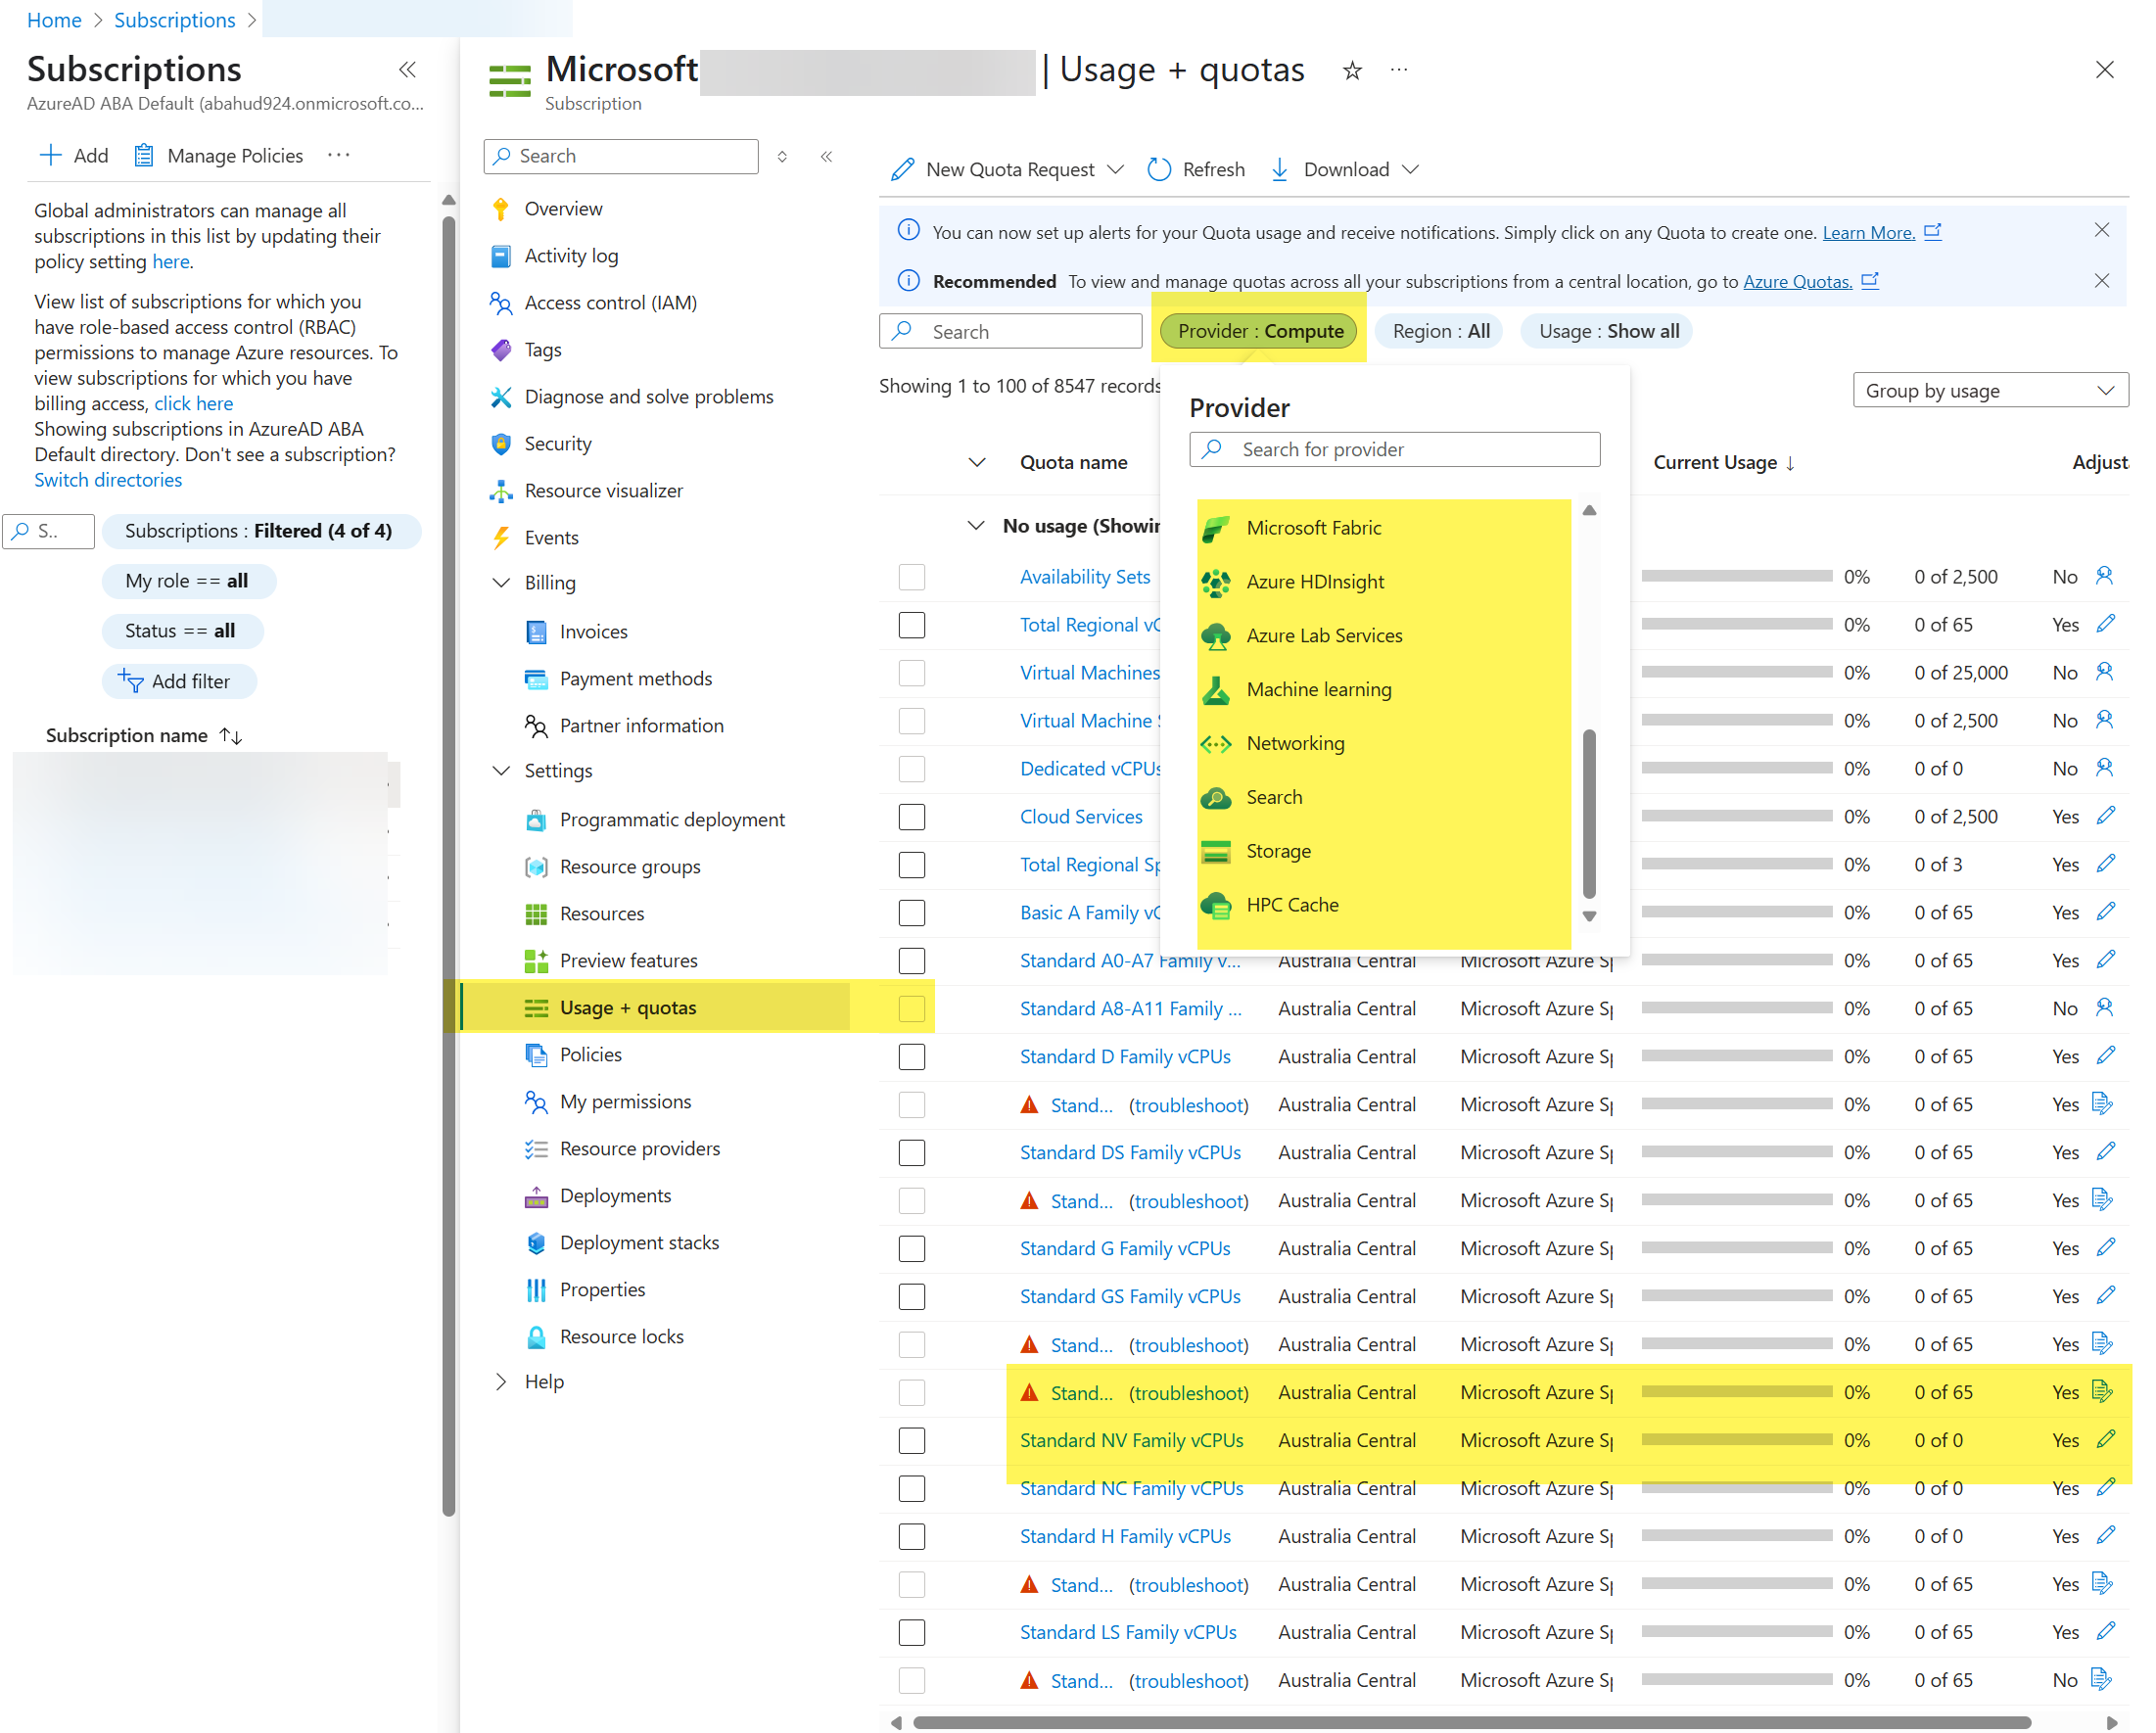Check the Standard G Family vCPUs checkbox
Screen dimensions: 2156x1733
pyautogui.click(x=911, y=1249)
